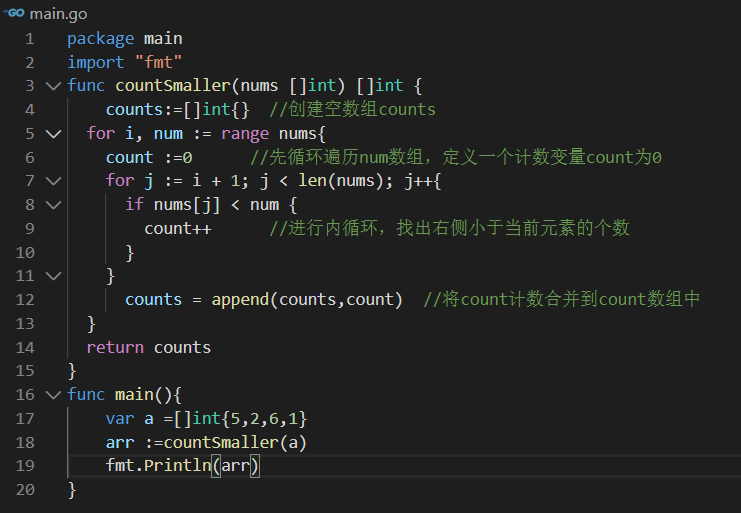Click 'nums[j]' in the if condition
This screenshot has width=741, height=513.
pyautogui.click(x=187, y=205)
